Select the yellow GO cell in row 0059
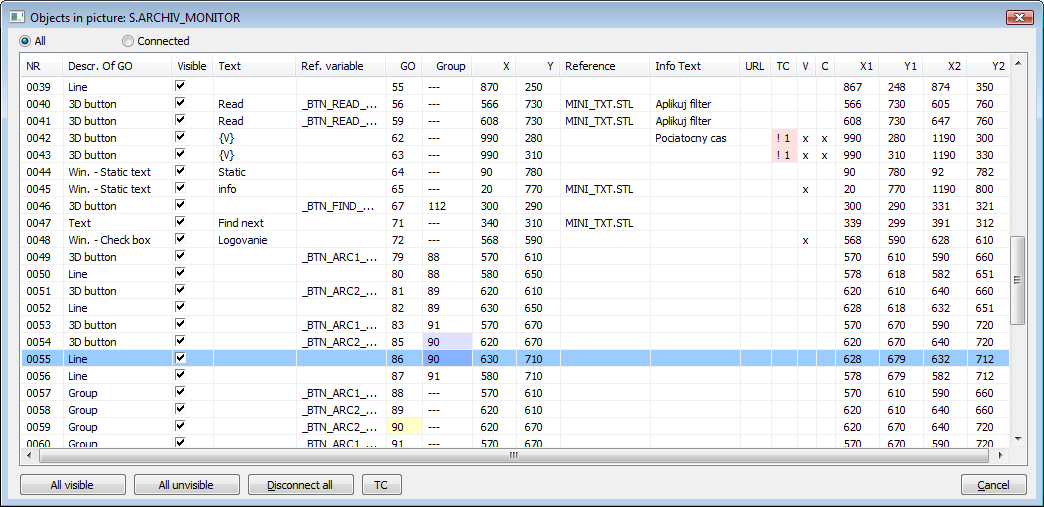The height and width of the screenshot is (507, 1044). point(404,427)
